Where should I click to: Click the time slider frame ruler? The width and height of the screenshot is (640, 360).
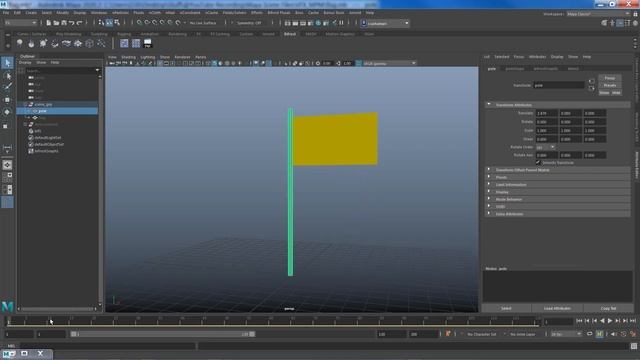click(x=273, y=321)
